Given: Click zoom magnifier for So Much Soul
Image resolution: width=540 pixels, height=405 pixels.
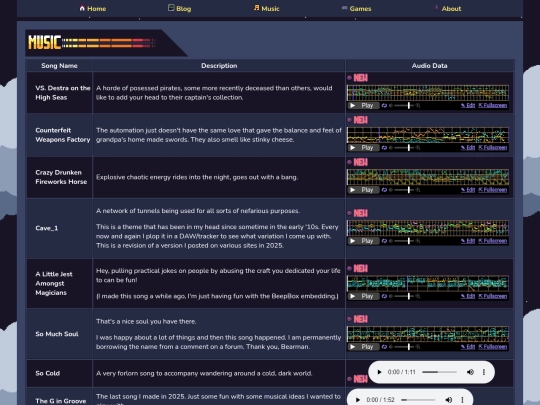Looking at the screenshot, I should tap(418, 347).
